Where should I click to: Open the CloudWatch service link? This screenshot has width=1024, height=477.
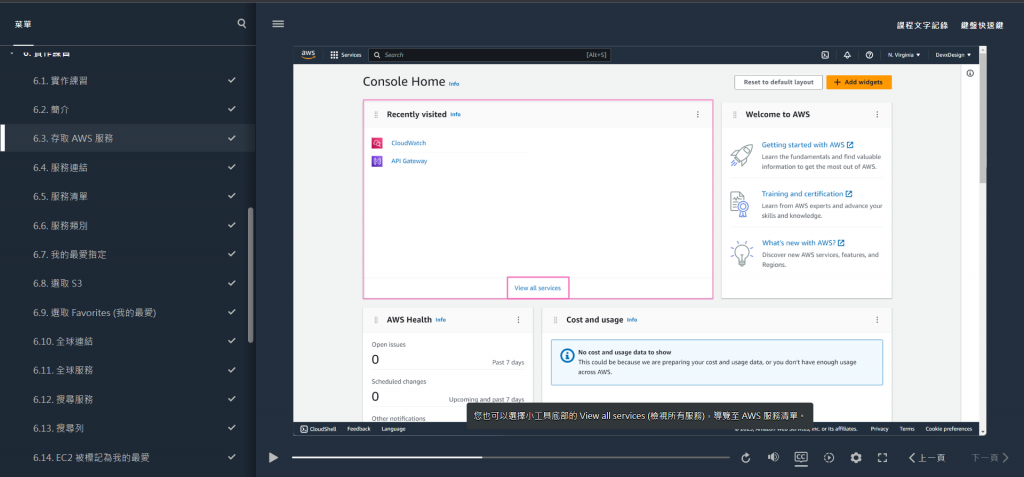pos(408,143)
